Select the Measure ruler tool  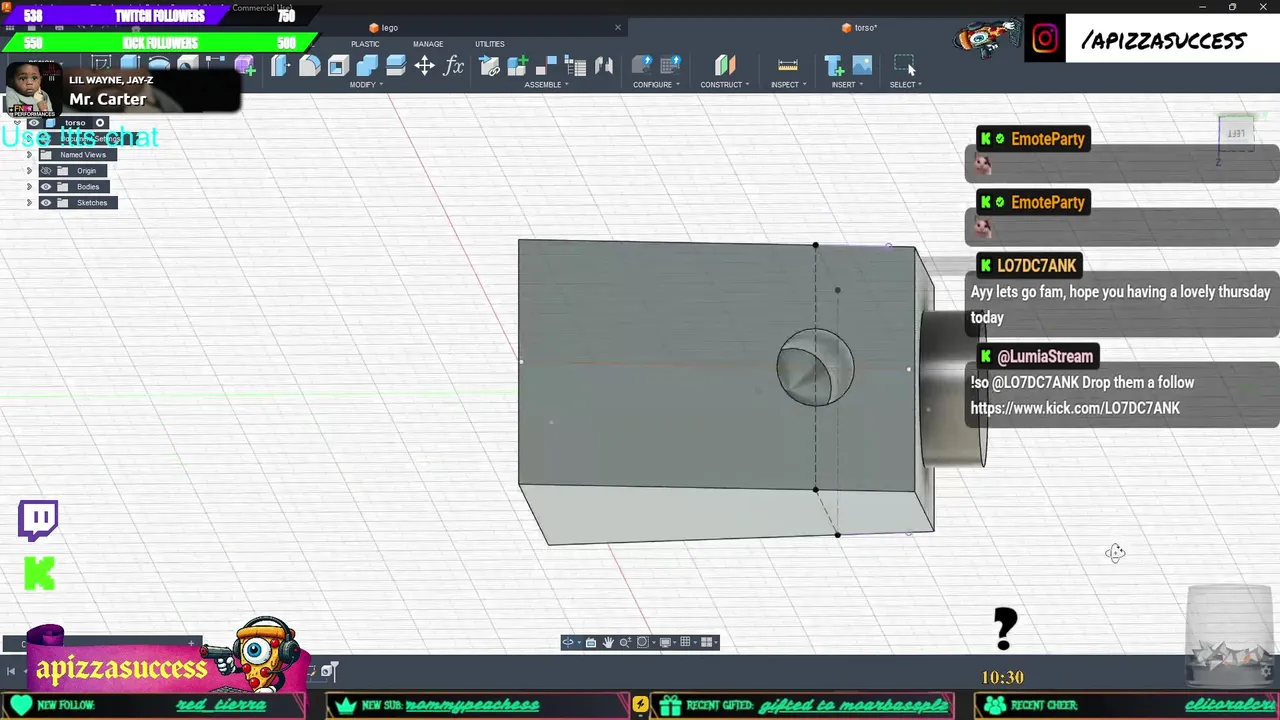(x=788, y=66)
